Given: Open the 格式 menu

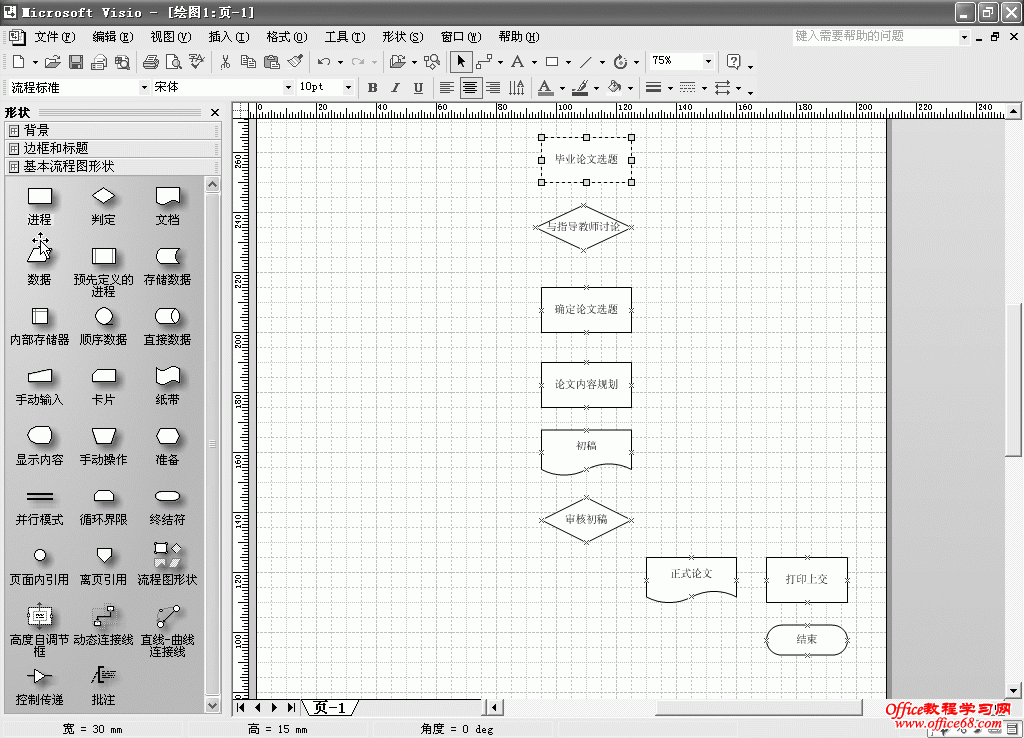Looking at the screenshot, I should (286, 37).
